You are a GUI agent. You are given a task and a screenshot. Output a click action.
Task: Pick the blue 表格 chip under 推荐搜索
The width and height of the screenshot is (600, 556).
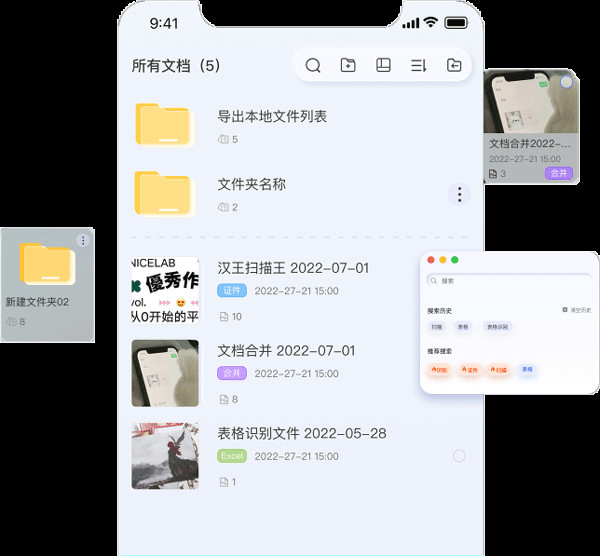click(x=527, y=369)
